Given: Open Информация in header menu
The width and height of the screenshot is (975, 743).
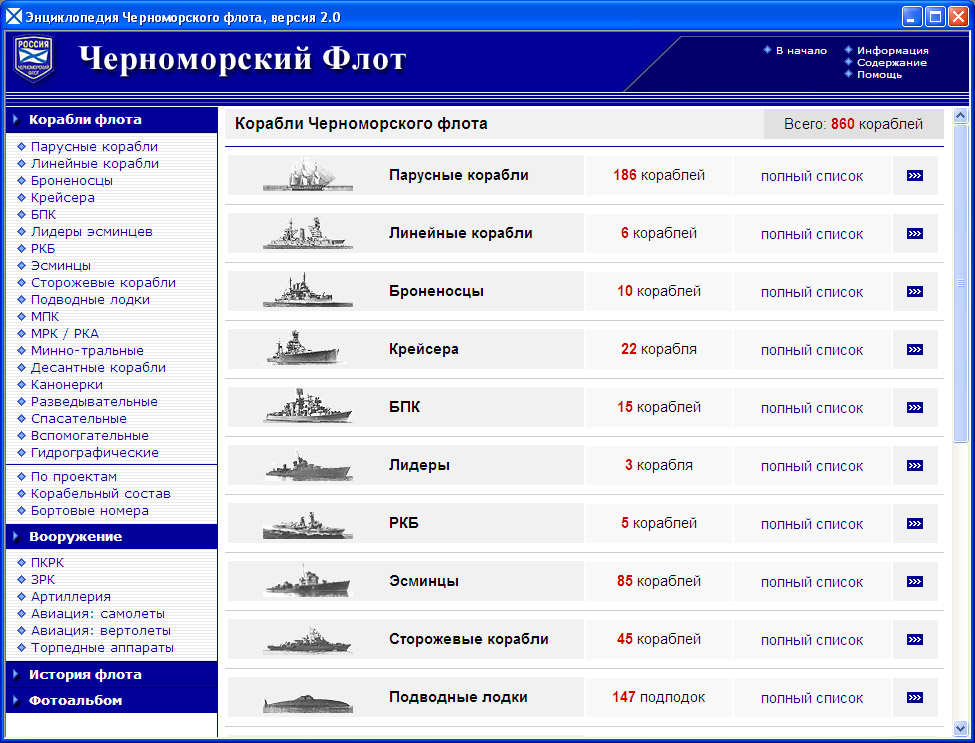Looking at the screenshot, I should click(x=892, y=50).
